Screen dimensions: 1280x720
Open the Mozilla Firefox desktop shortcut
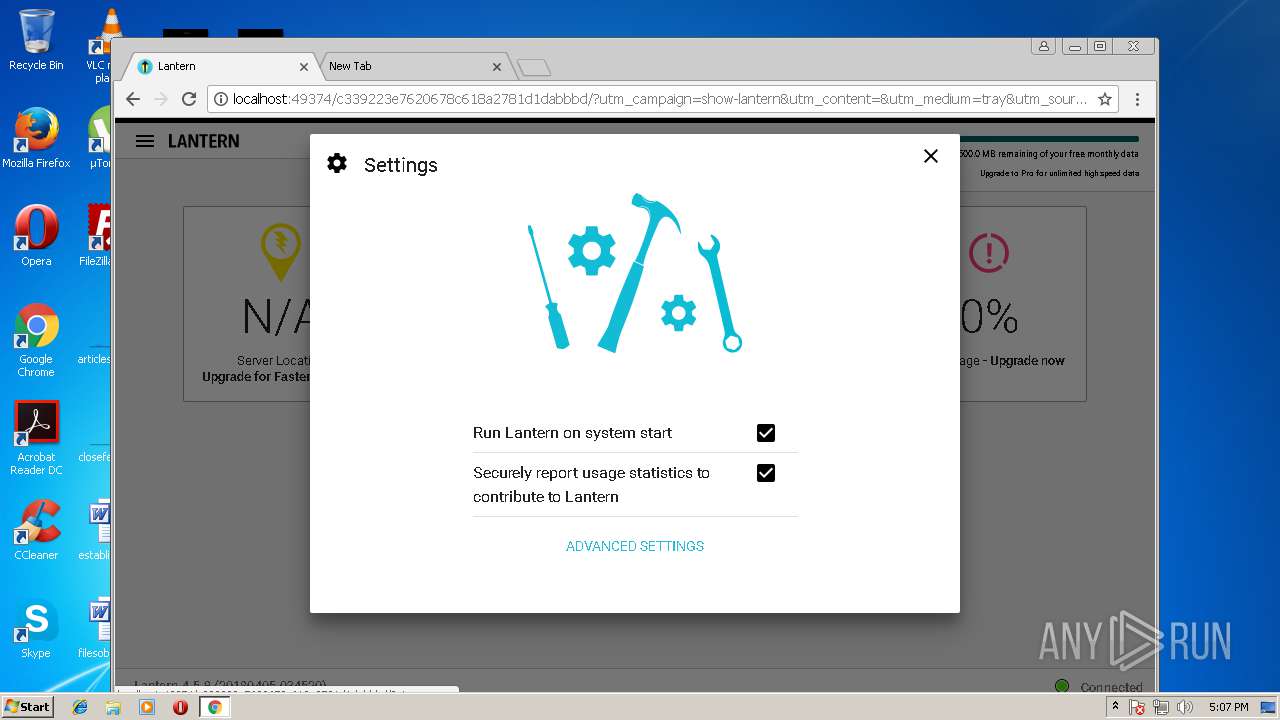(36, 138)
